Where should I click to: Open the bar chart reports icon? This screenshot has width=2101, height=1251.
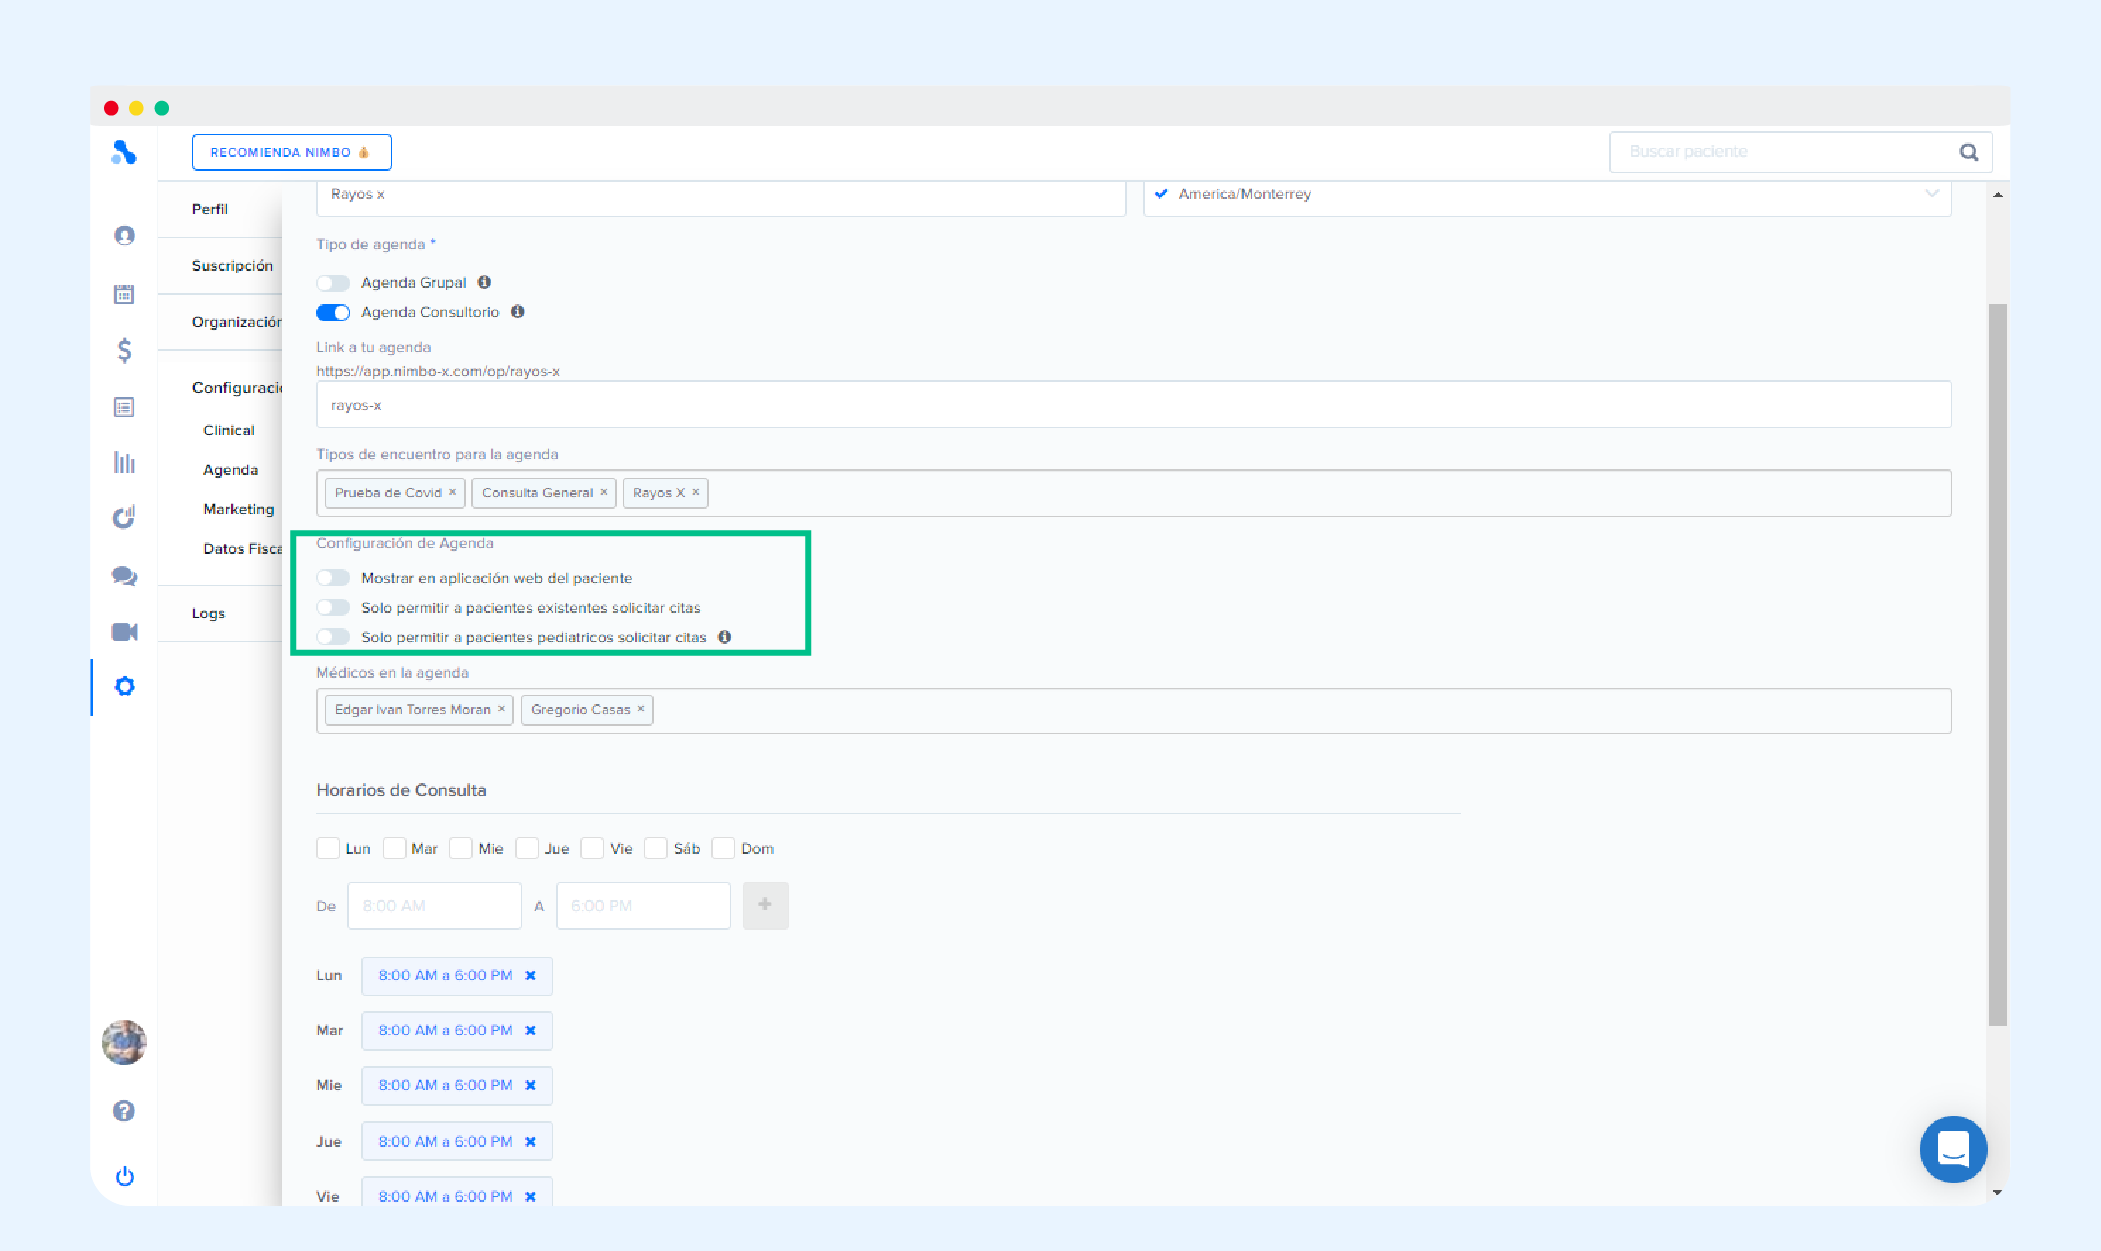tap(124, 463)
